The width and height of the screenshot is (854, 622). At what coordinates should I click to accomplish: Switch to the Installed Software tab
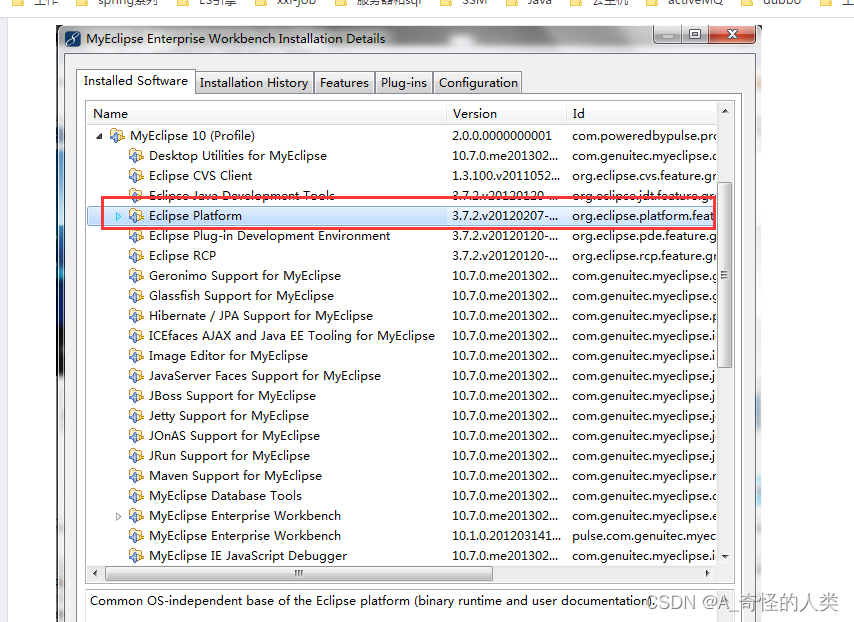pos(136,81)
